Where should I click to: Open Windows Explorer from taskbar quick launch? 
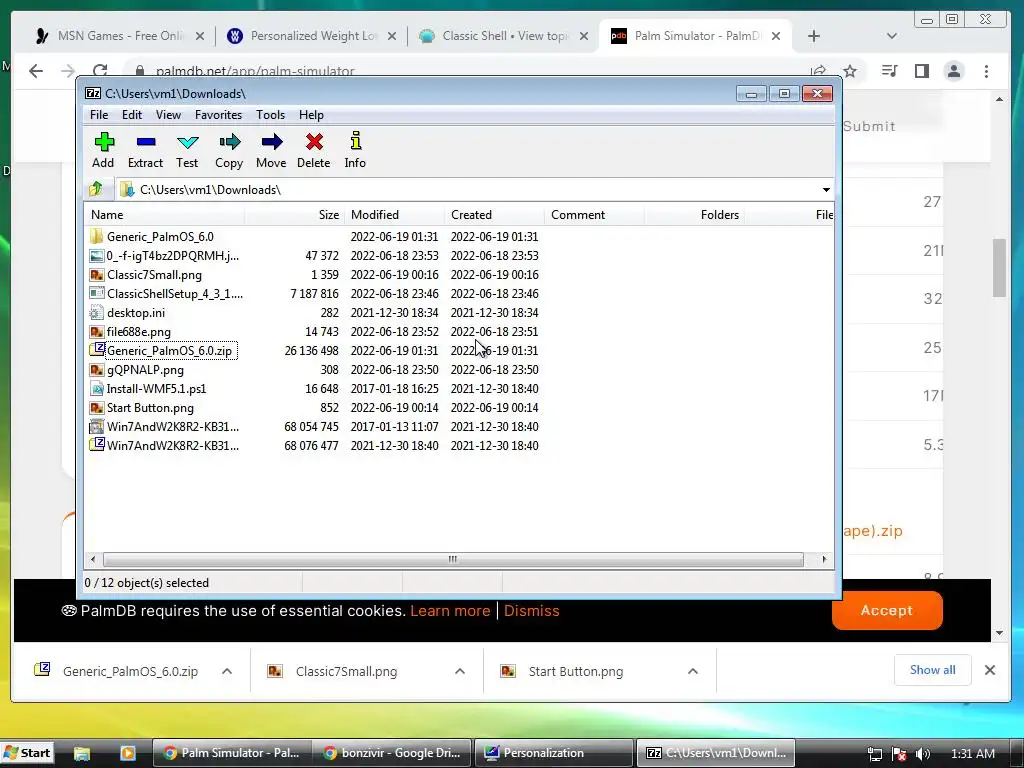pos(82,753)
